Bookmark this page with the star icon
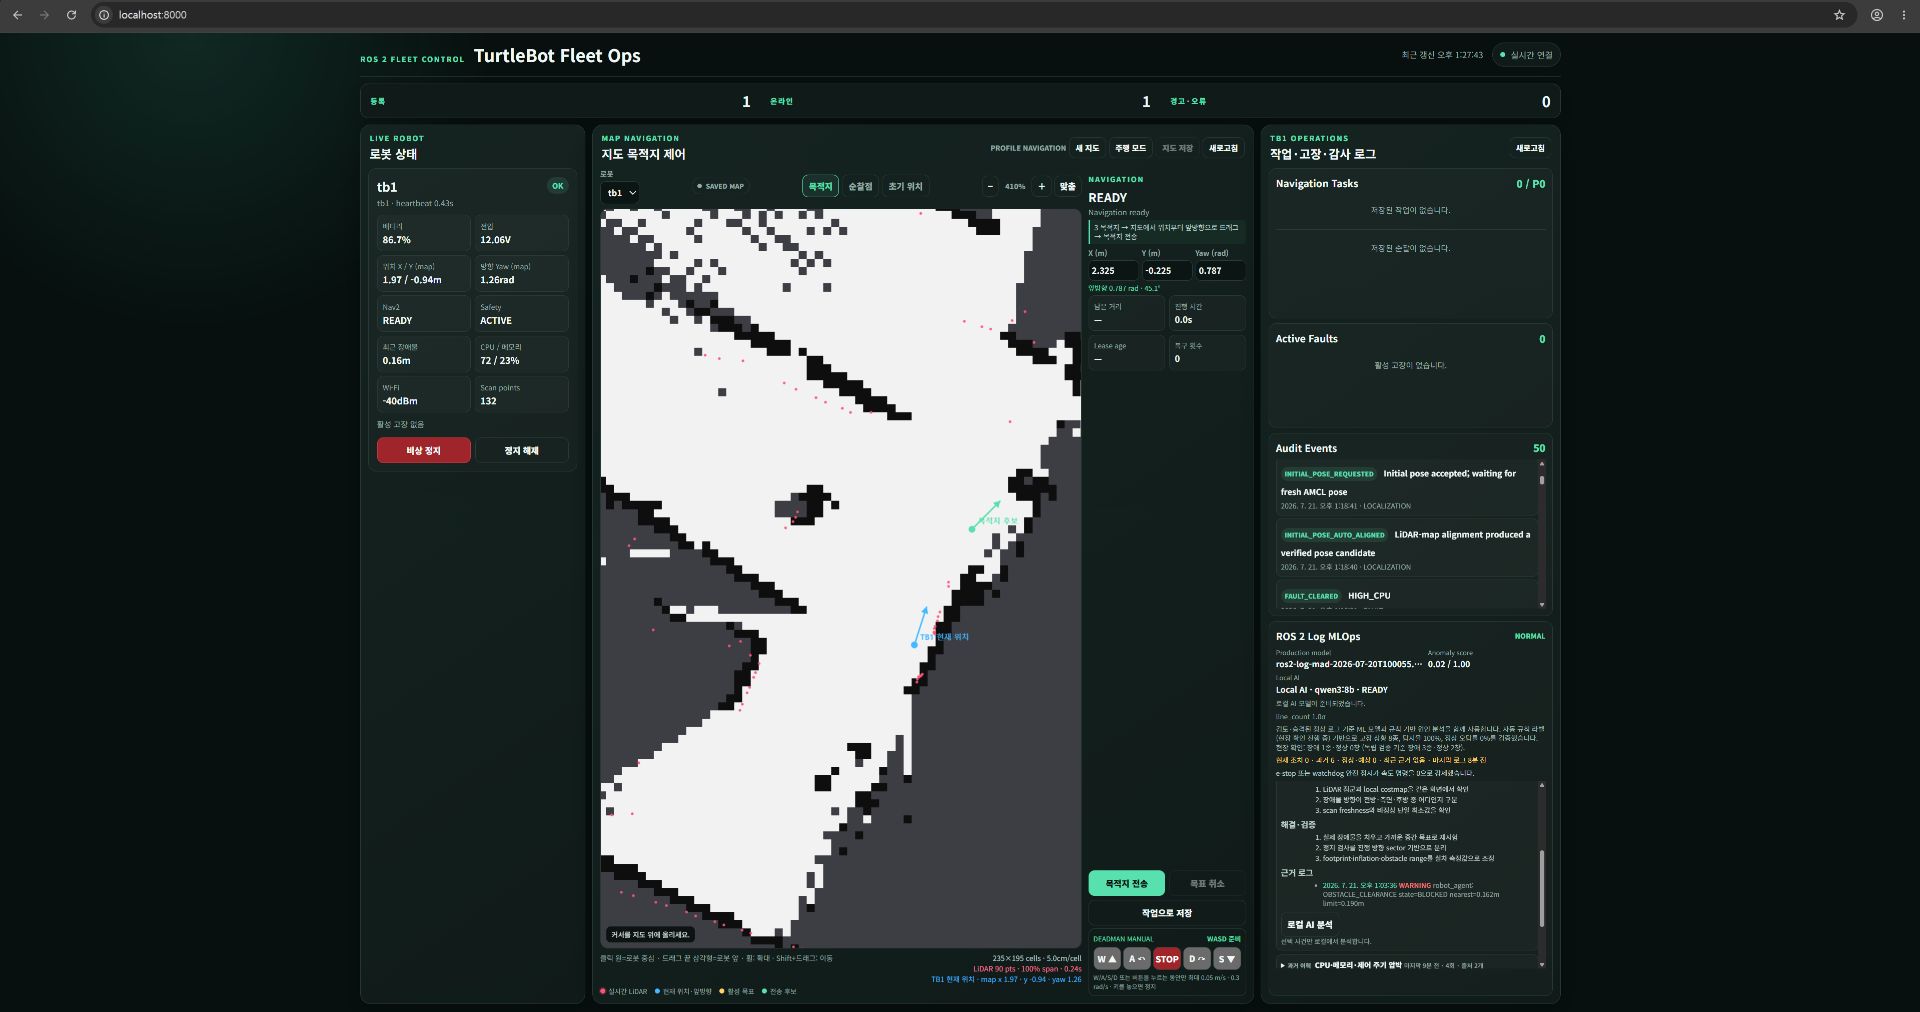This screenshot has width=1920, height=1012. tap(1839, 15)
